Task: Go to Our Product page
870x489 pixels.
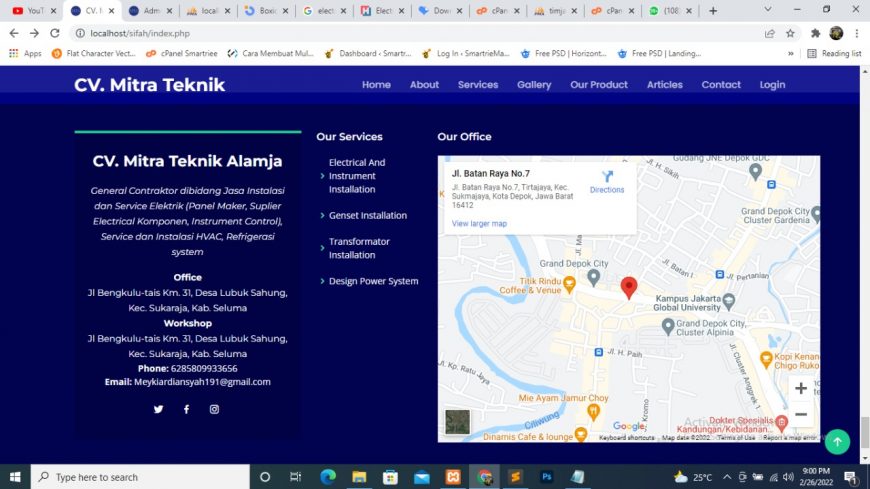Action: click(x=599, y=85)
